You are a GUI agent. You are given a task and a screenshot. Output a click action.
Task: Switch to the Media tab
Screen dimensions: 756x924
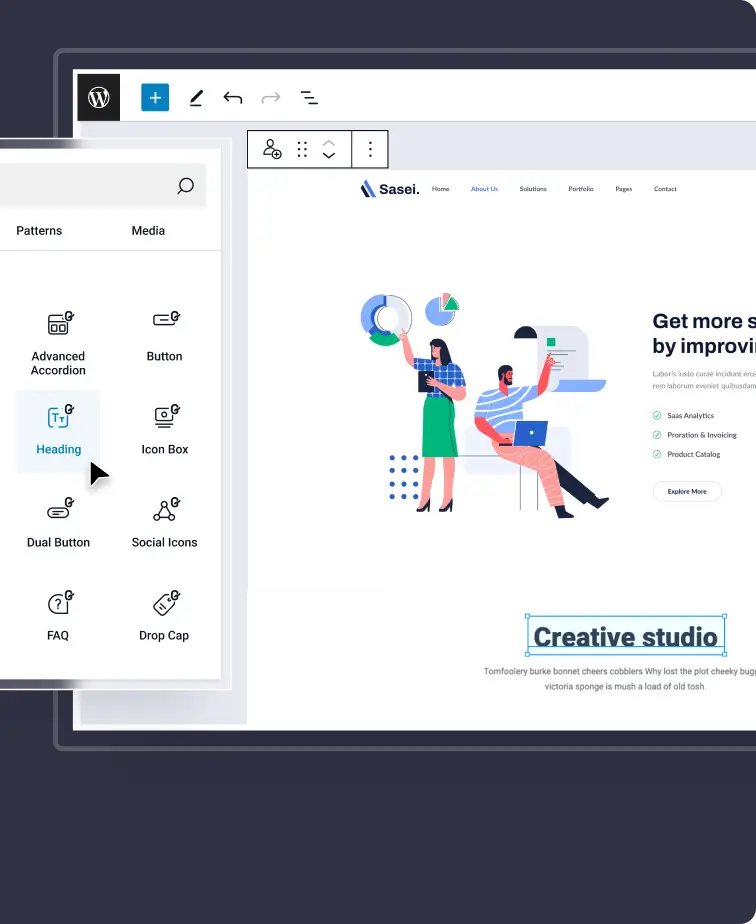pyautogui.click(x=148, y=231)
